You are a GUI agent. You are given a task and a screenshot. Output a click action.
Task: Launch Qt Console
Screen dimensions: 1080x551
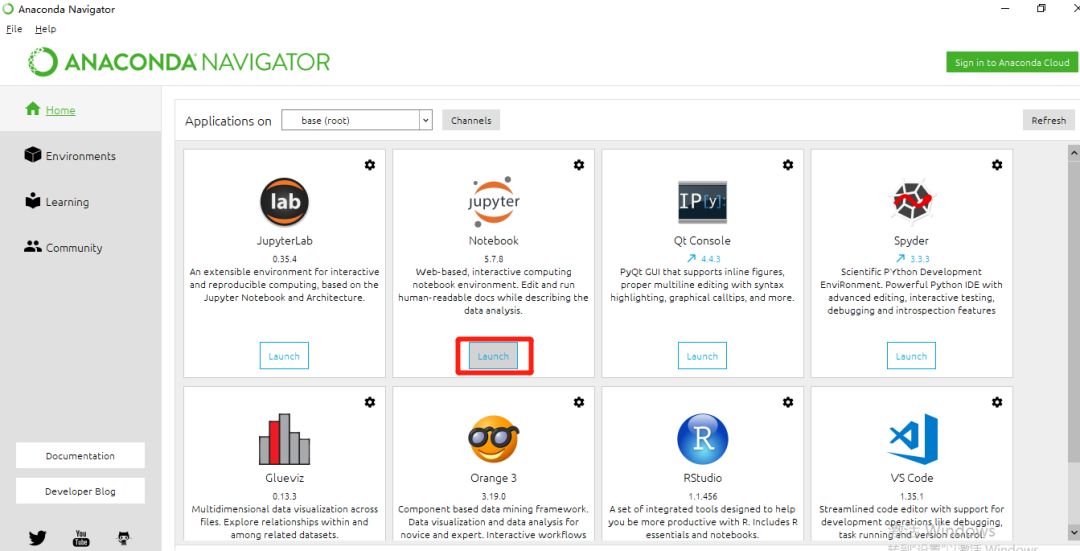coord(703,356)
